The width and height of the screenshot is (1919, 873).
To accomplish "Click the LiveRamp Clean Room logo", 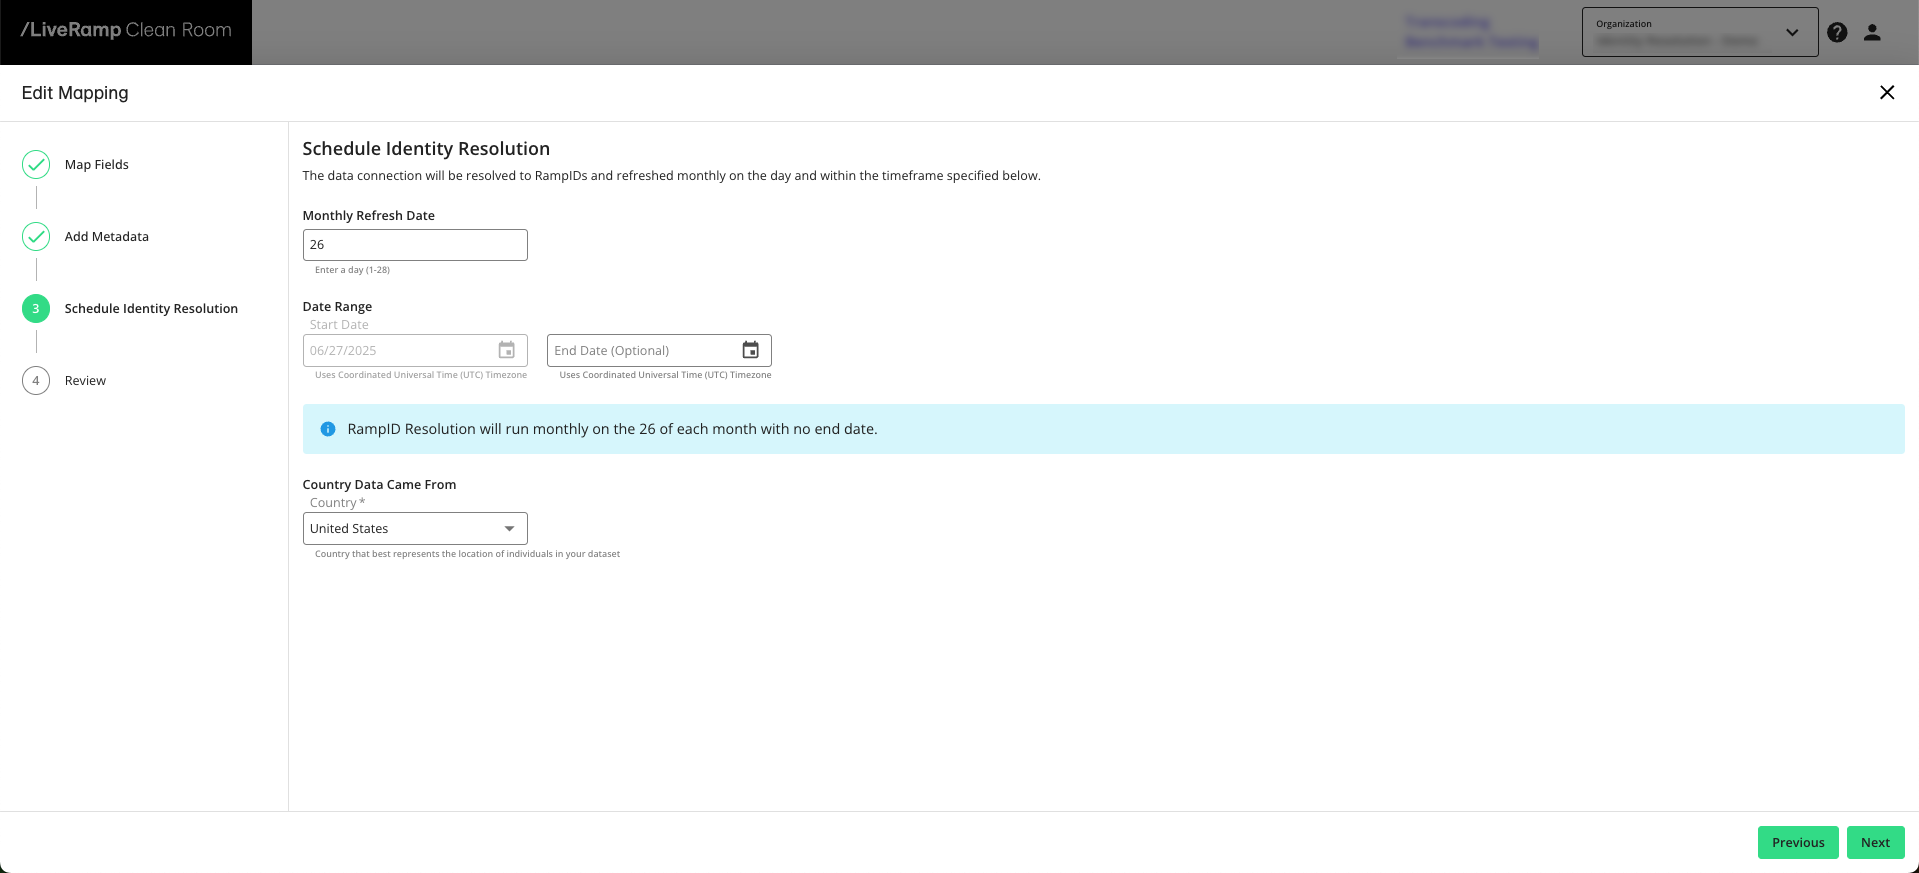I will point(126,30).
